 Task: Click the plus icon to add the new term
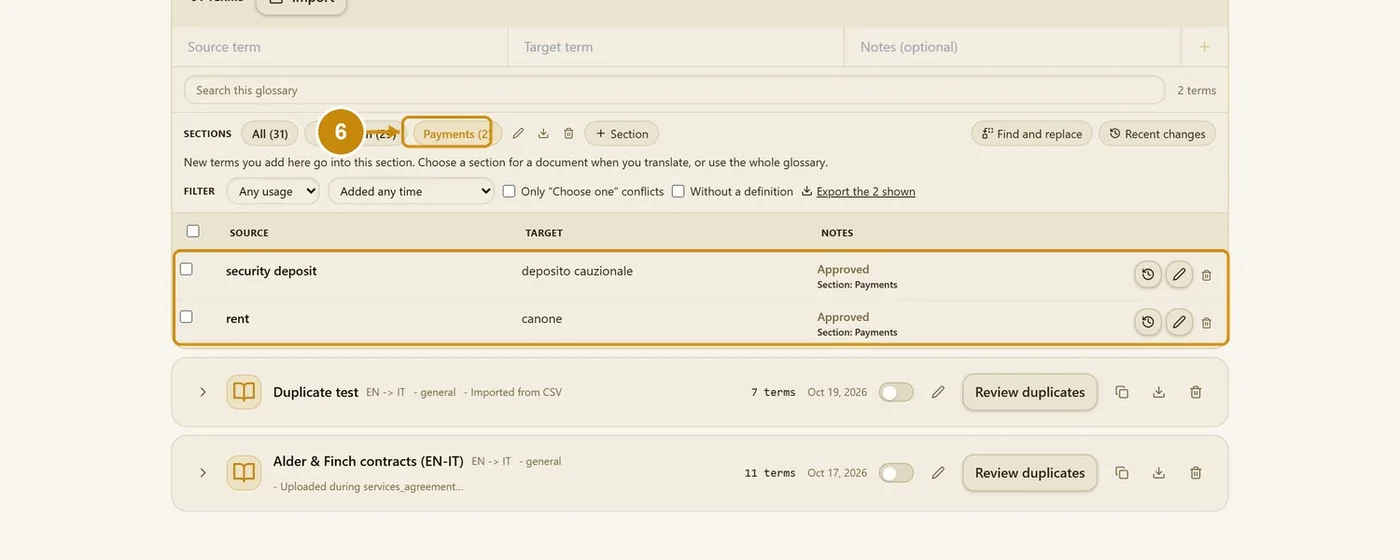(x=1204, y=47)
